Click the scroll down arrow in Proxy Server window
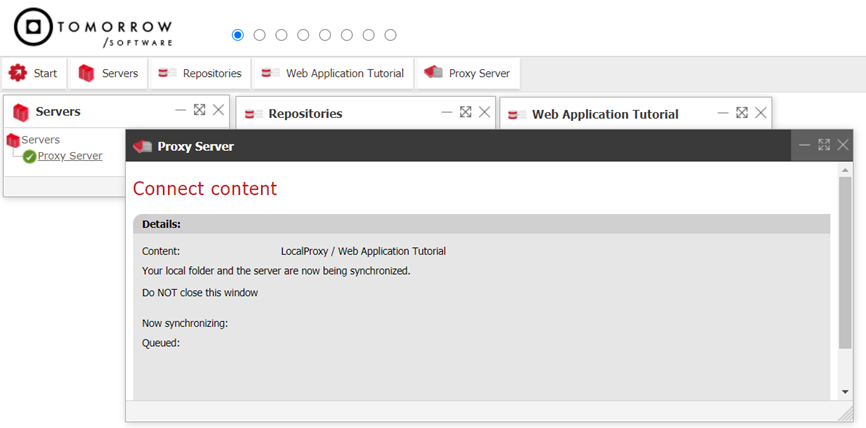The height and width of the screenshot is (428, 866). 845,392
